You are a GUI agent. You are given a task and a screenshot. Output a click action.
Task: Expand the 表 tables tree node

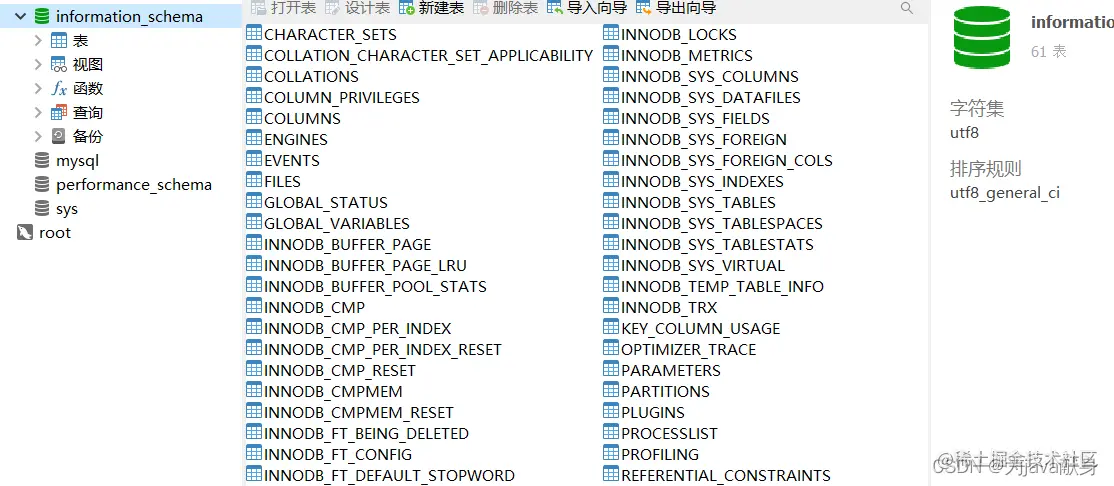pyautogui.click(x=38, y=40)
